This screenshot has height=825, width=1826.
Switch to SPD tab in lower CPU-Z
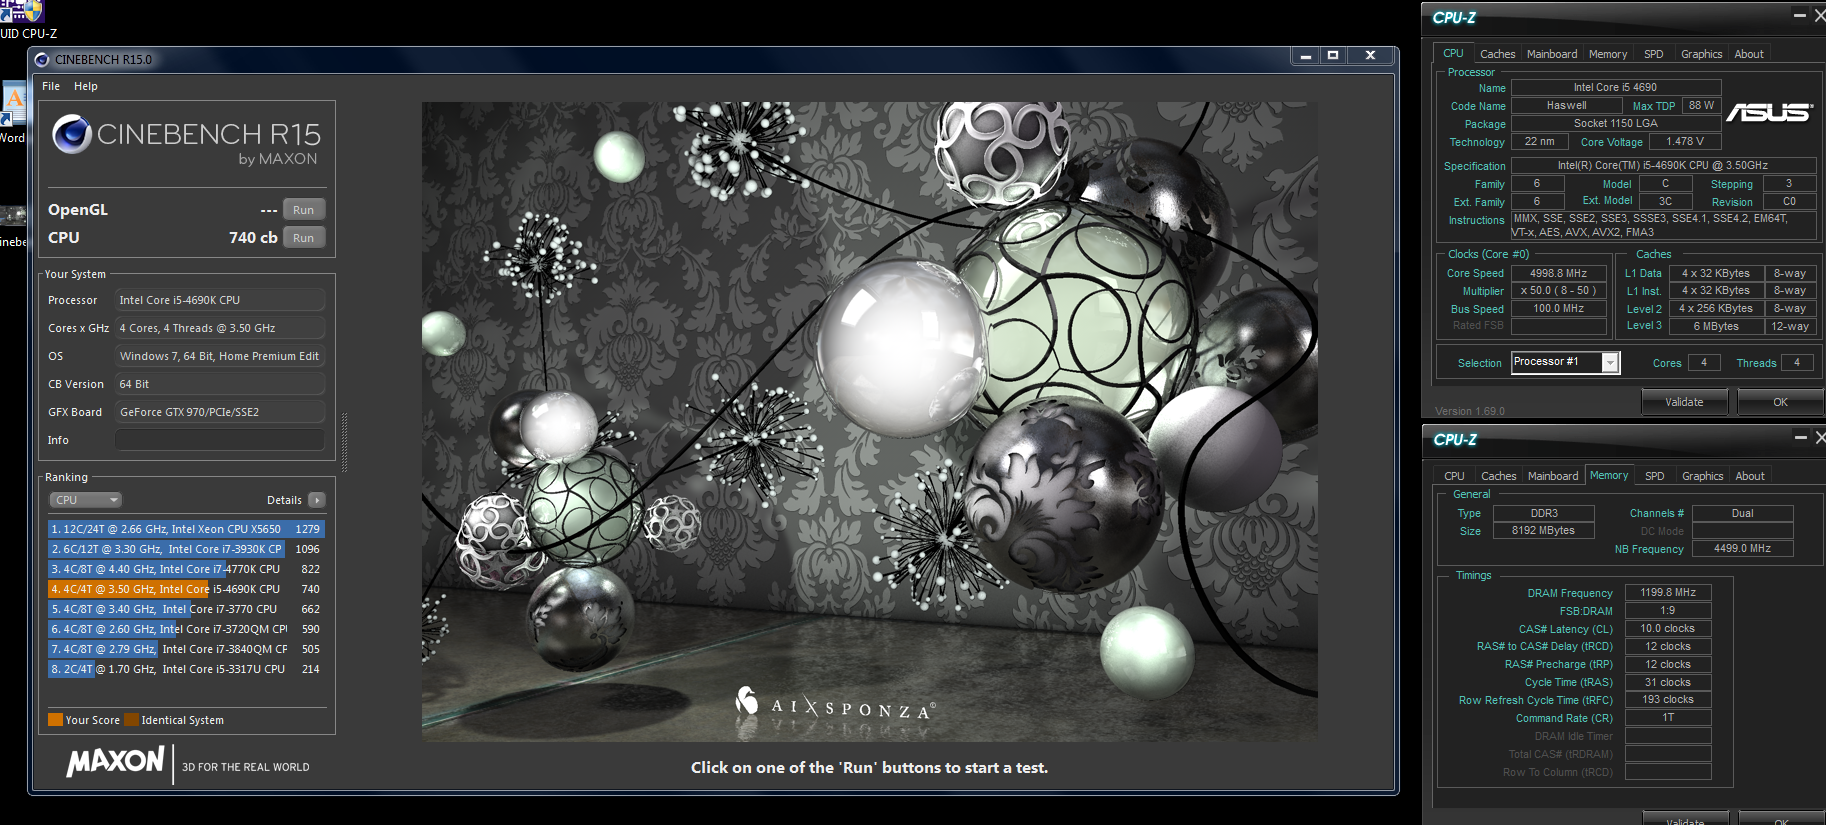[1655, 476]
